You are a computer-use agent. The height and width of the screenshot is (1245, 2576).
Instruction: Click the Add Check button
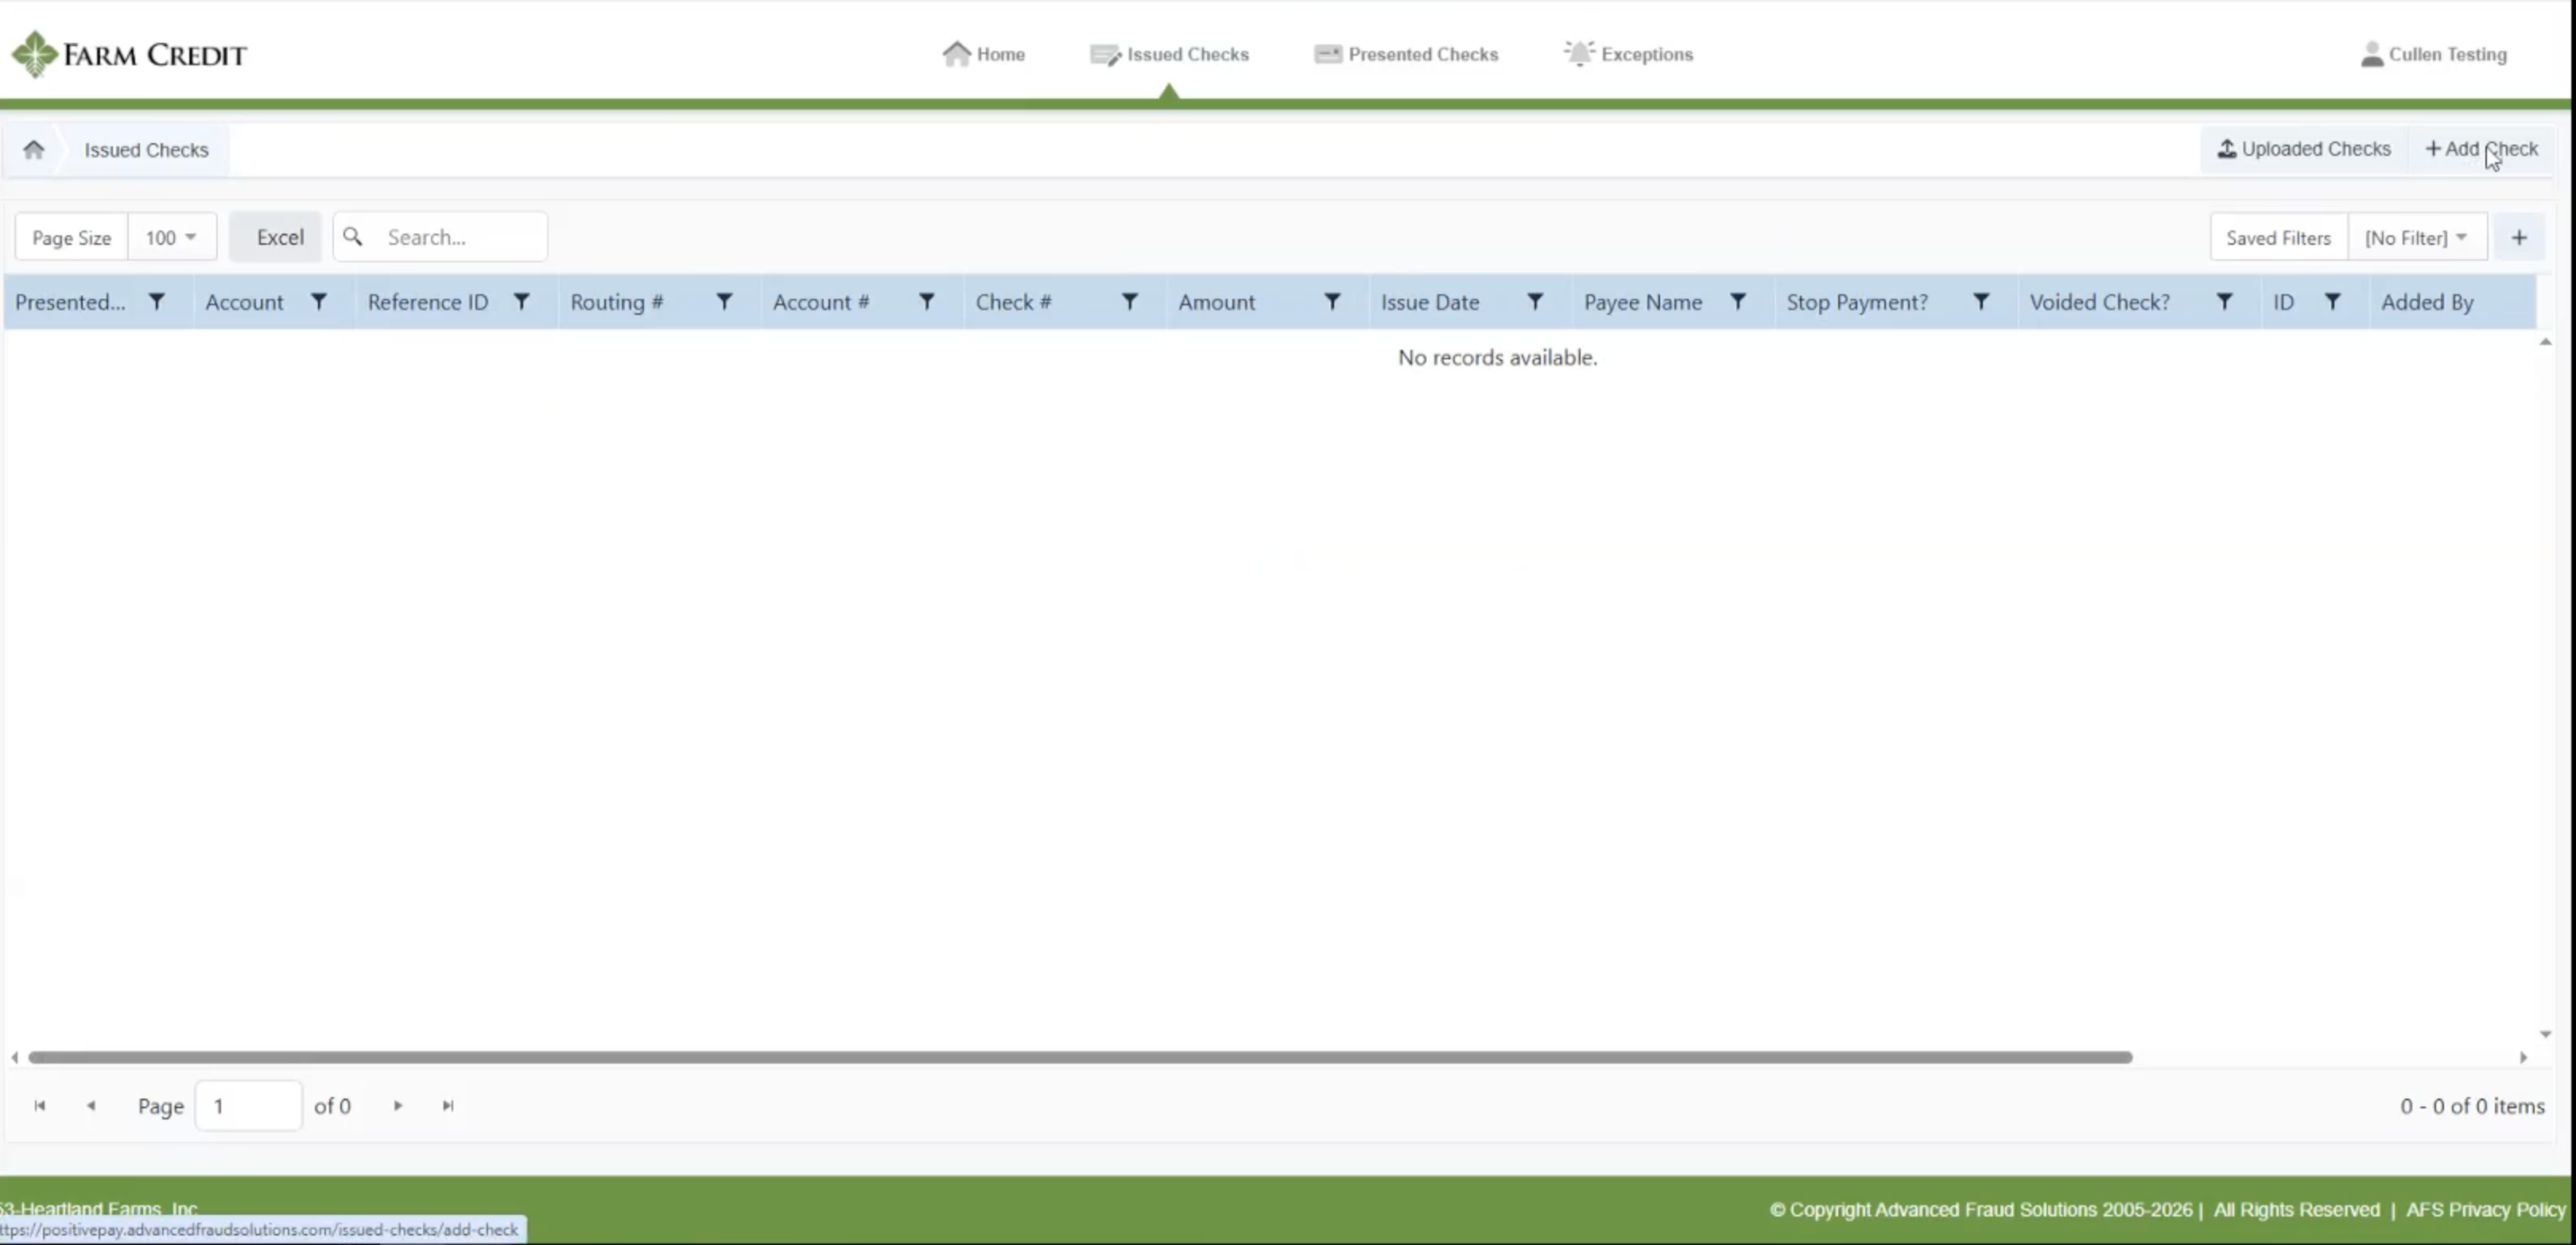pyautogui.click(x=2482, y=149)
